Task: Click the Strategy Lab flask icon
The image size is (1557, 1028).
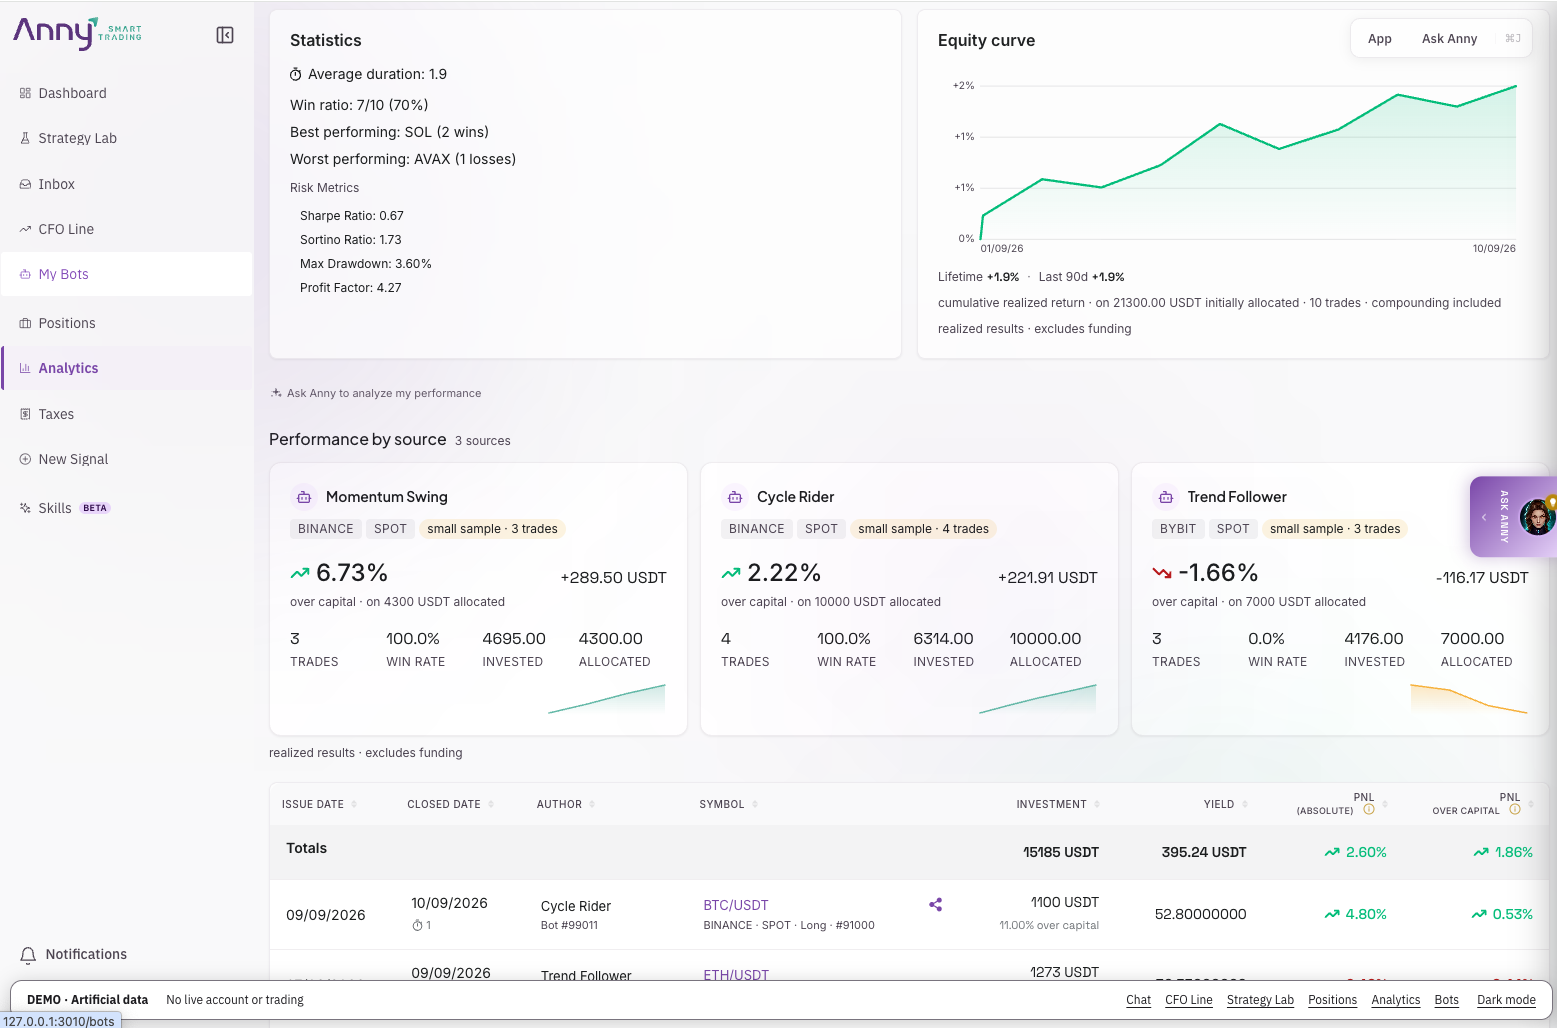Action: coord(25,138)
